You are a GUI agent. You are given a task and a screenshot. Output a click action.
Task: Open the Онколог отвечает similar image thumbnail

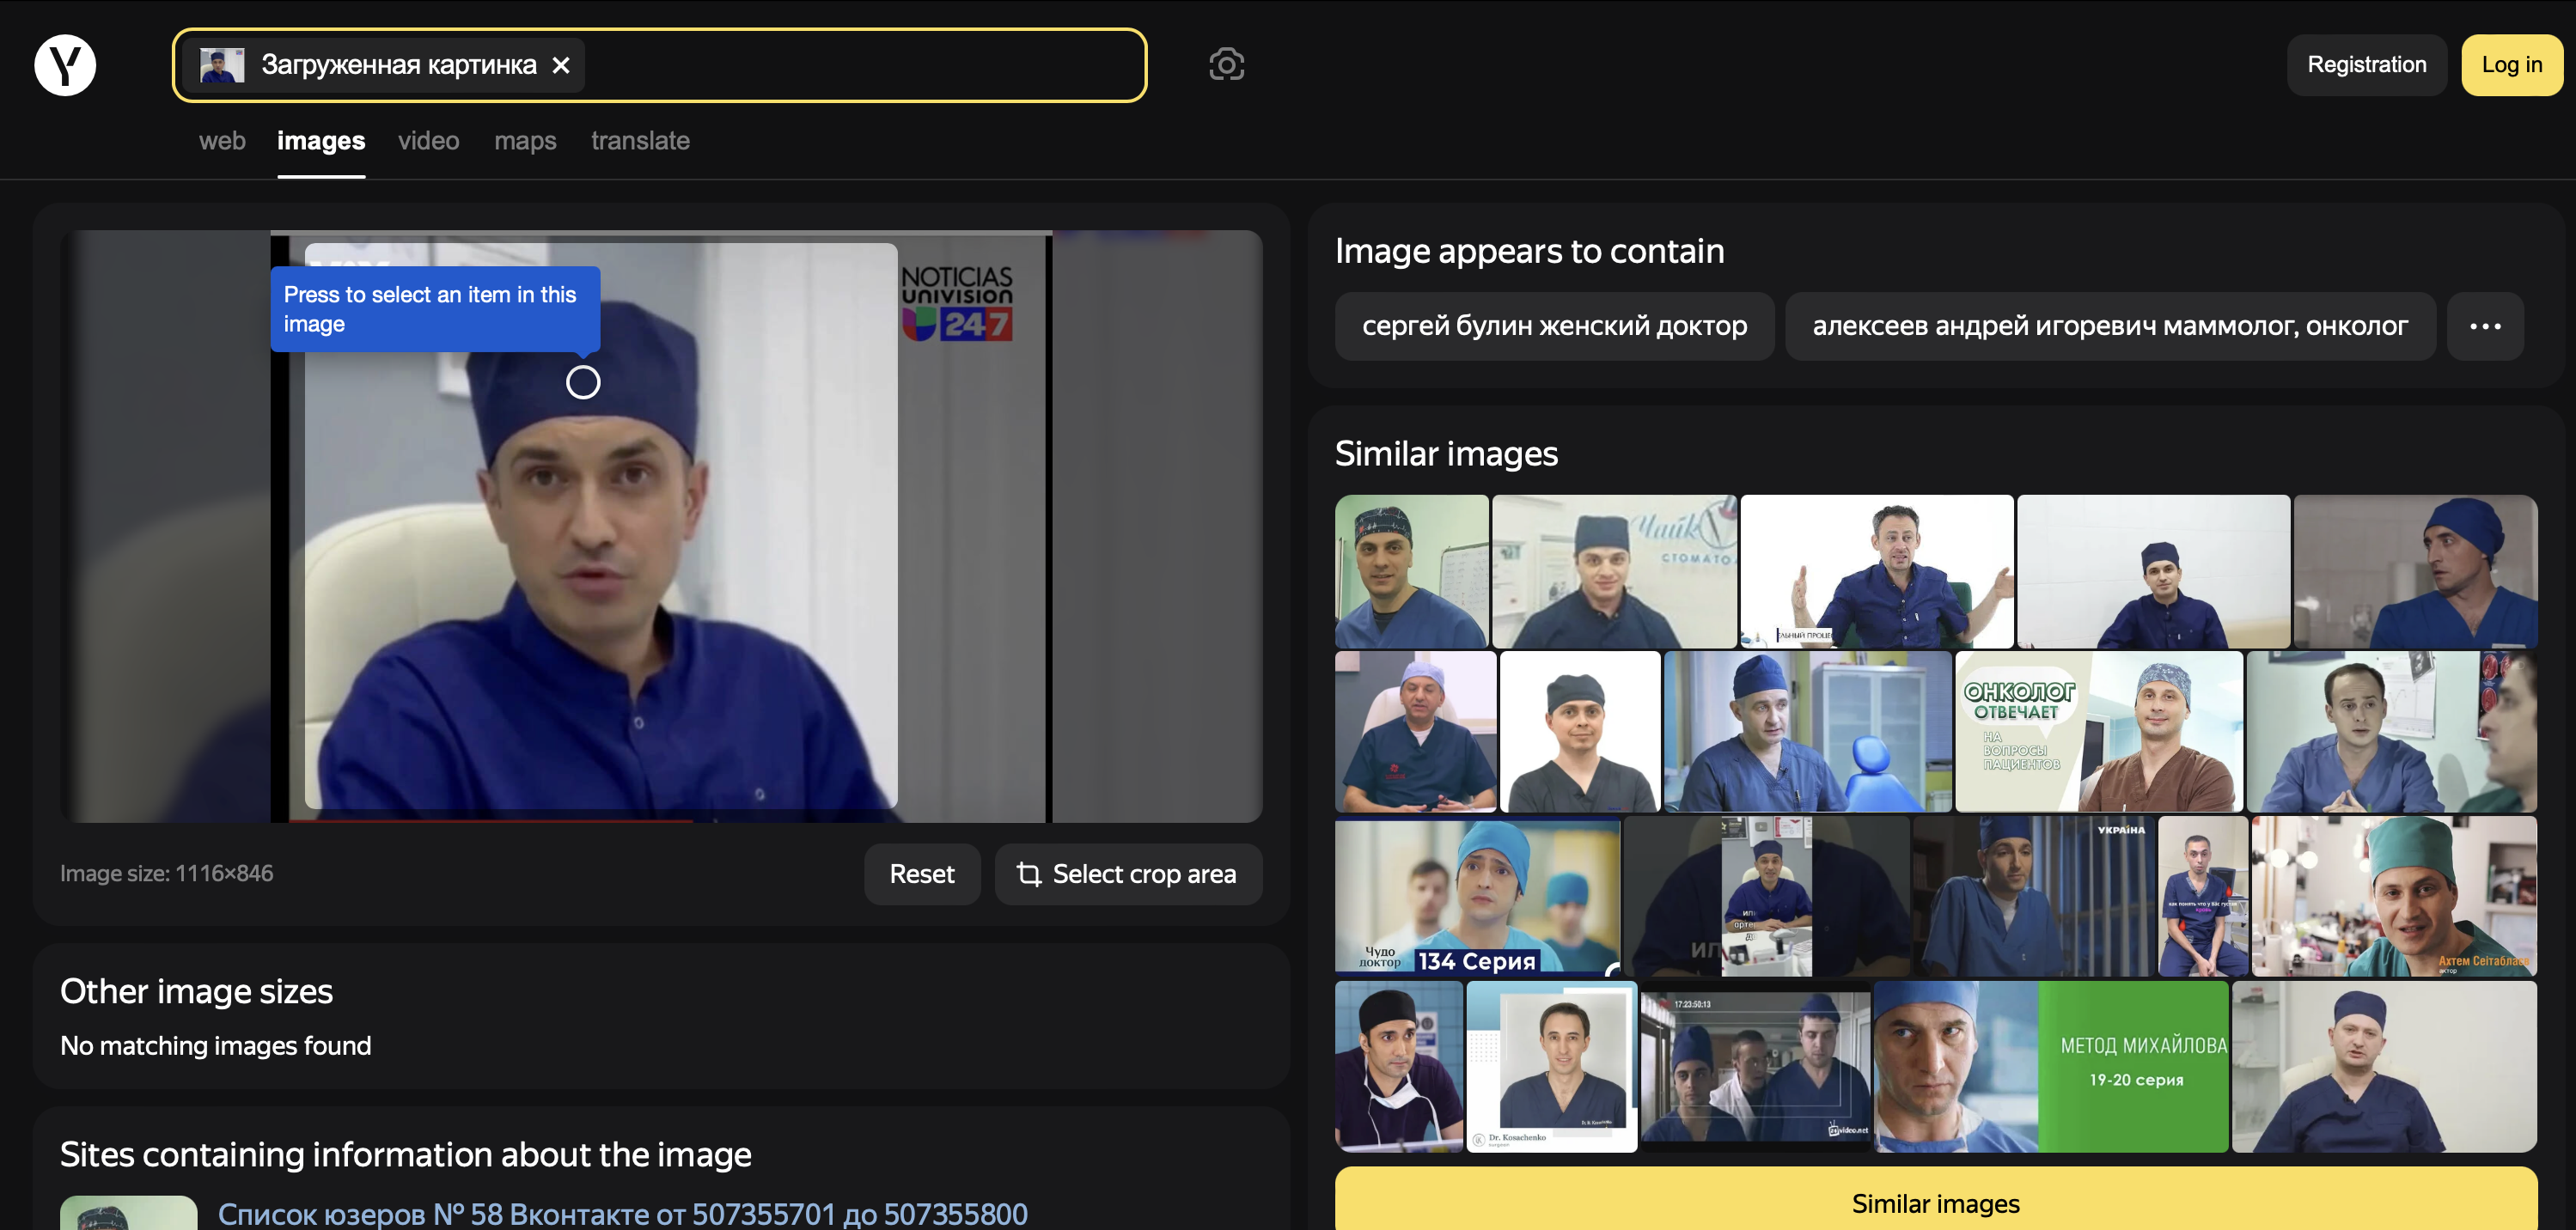[x=2098, y=731]
